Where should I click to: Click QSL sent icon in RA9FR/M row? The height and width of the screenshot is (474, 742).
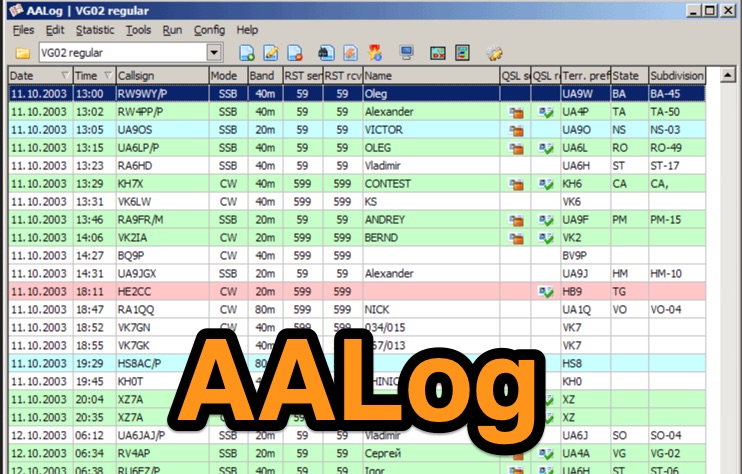[516, 220]
